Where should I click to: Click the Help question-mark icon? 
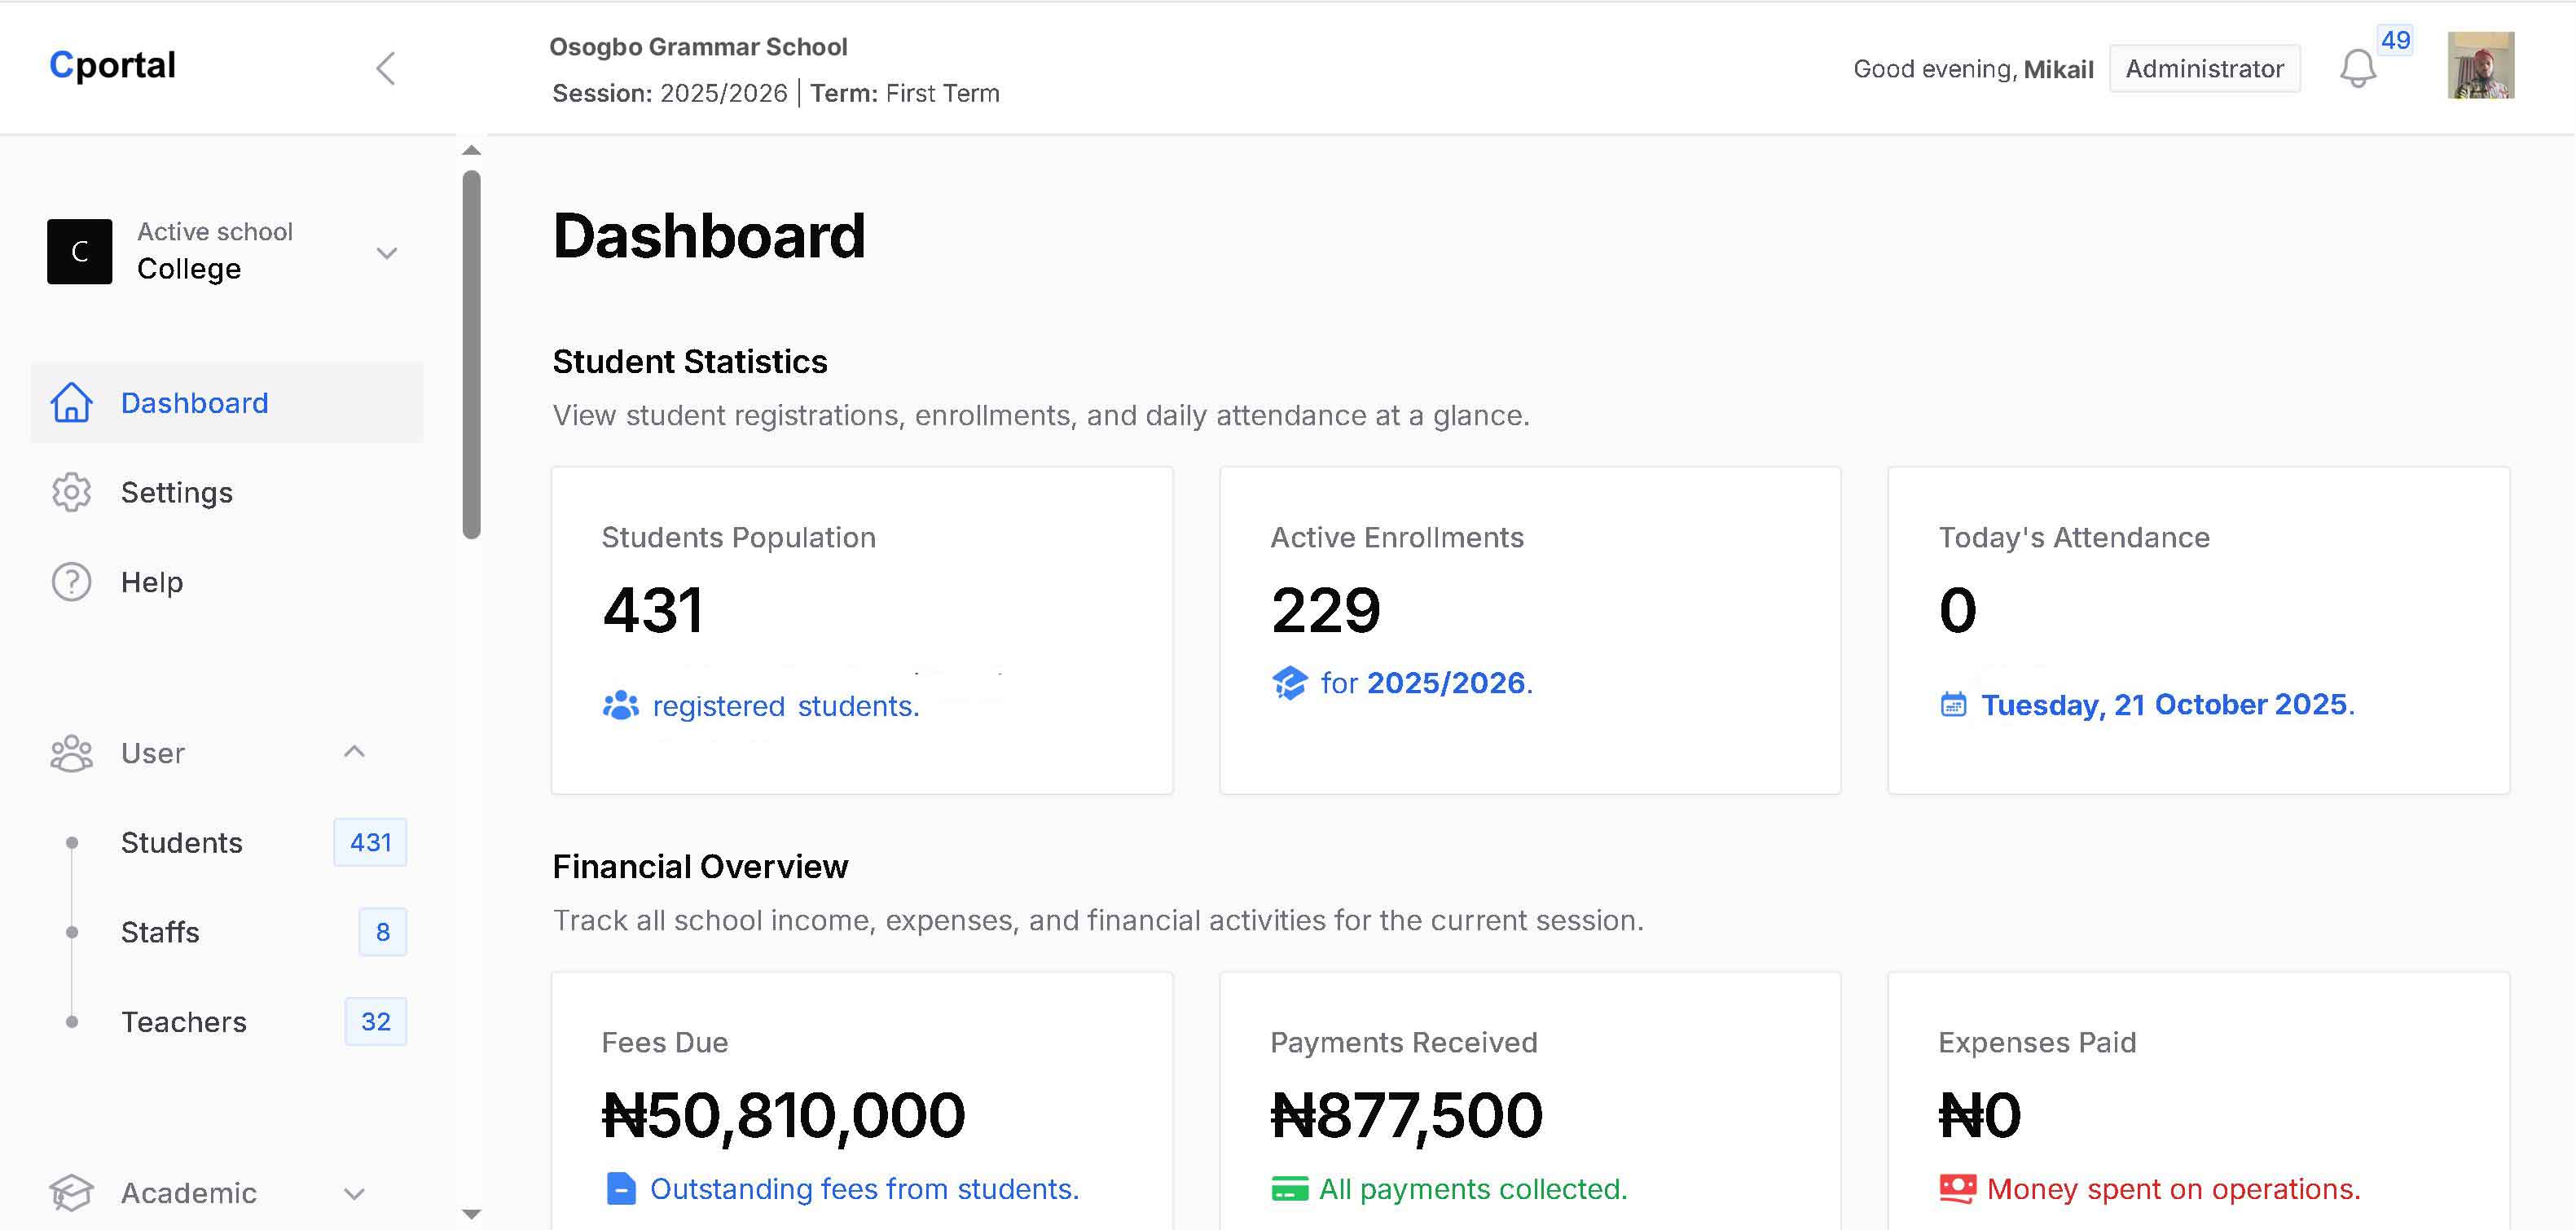click(71, 581)
